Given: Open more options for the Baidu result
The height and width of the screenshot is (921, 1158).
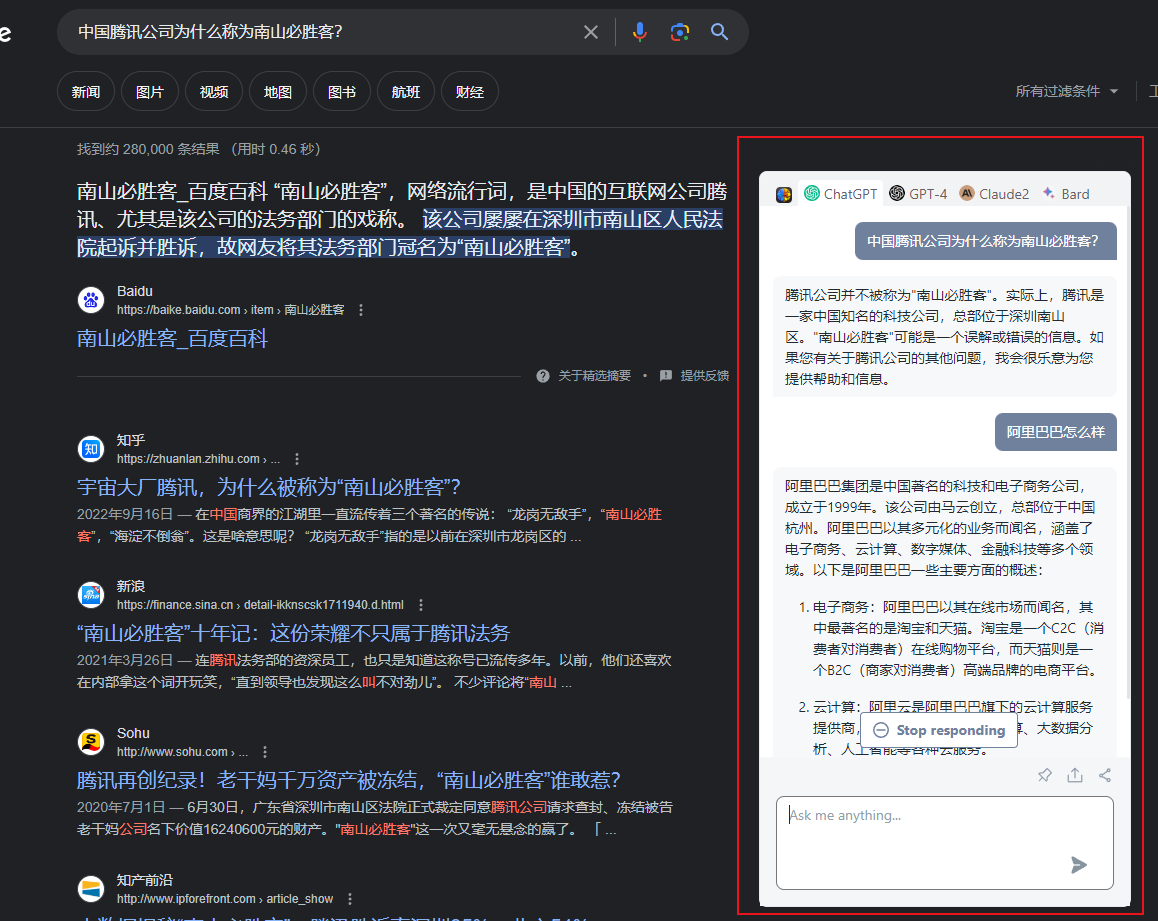Looking at the screenshot, I should pos(361,310).
